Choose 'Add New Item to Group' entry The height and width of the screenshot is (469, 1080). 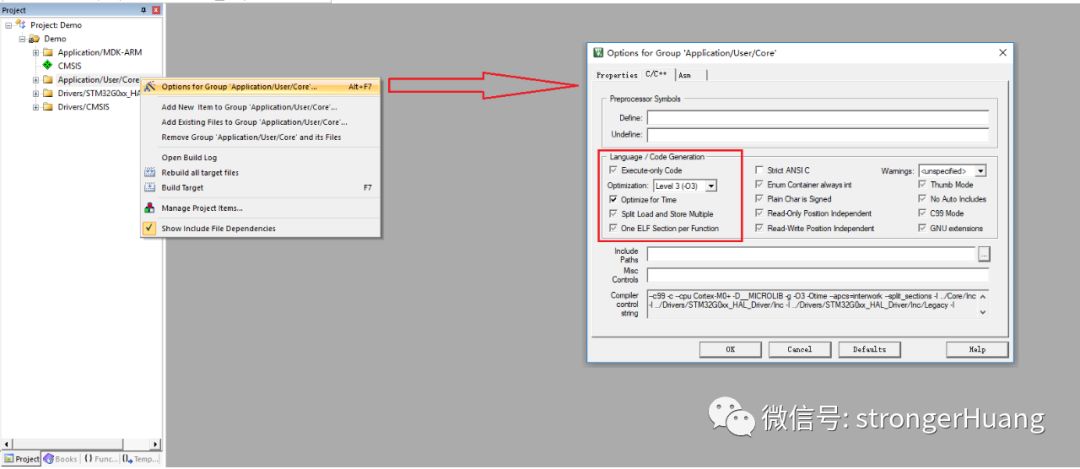click(x=260, y=107)
